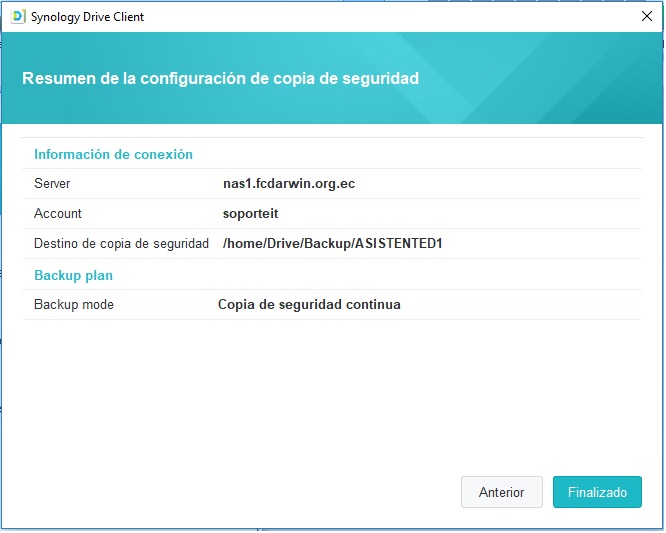
Task: Click the value Copia de seguridad continua
Action: pyautogui.click(x=310, y=305)
